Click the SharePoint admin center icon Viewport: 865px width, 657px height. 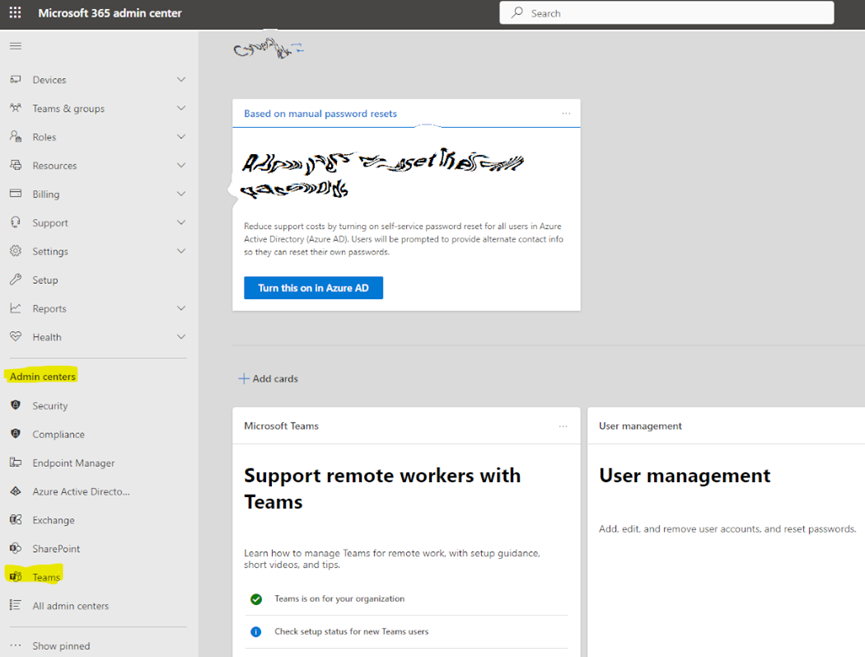(x=15, y=549)
